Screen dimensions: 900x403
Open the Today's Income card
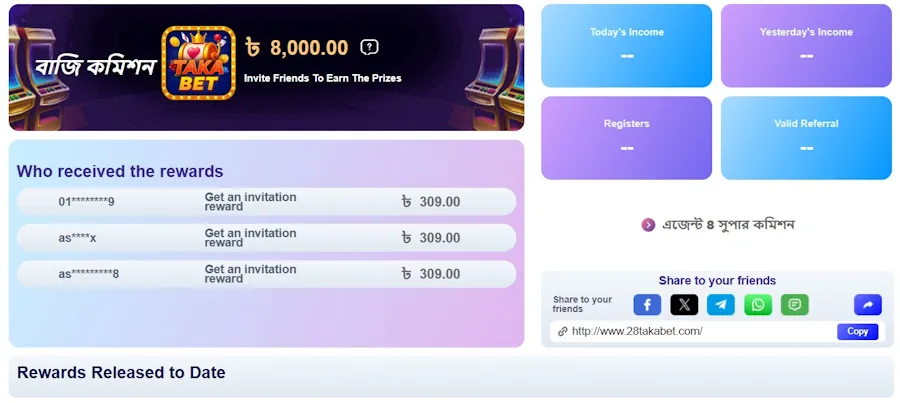627,46
